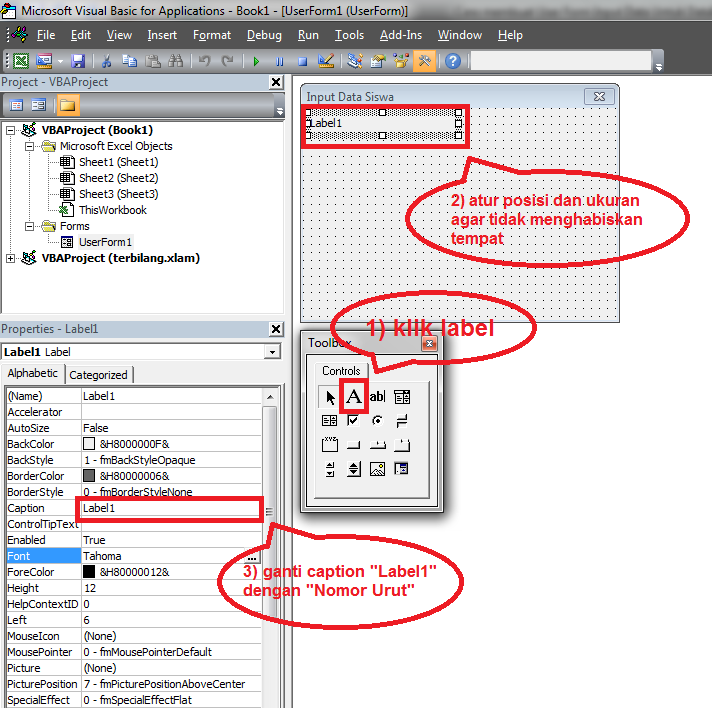The width and height of the screenshot is (712, 708).
Task: Click the Font ellipsis button
Action: pyautogui.click(x=252, y=557)
